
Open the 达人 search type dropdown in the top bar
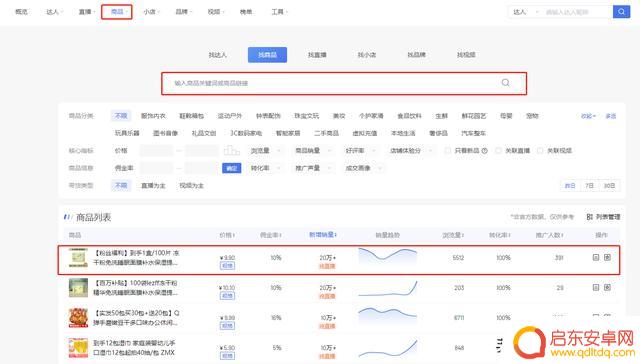pyautogui.click(x=525, y=12)
